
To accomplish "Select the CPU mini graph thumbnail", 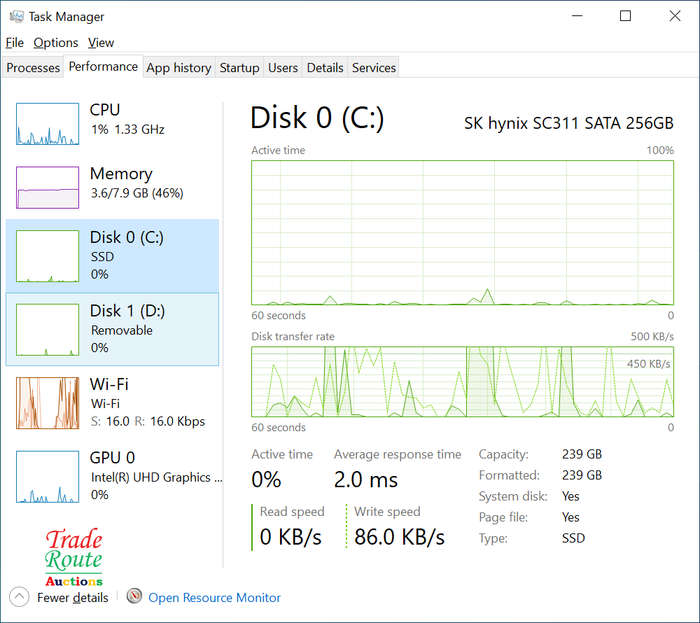I will coord(47,124).
